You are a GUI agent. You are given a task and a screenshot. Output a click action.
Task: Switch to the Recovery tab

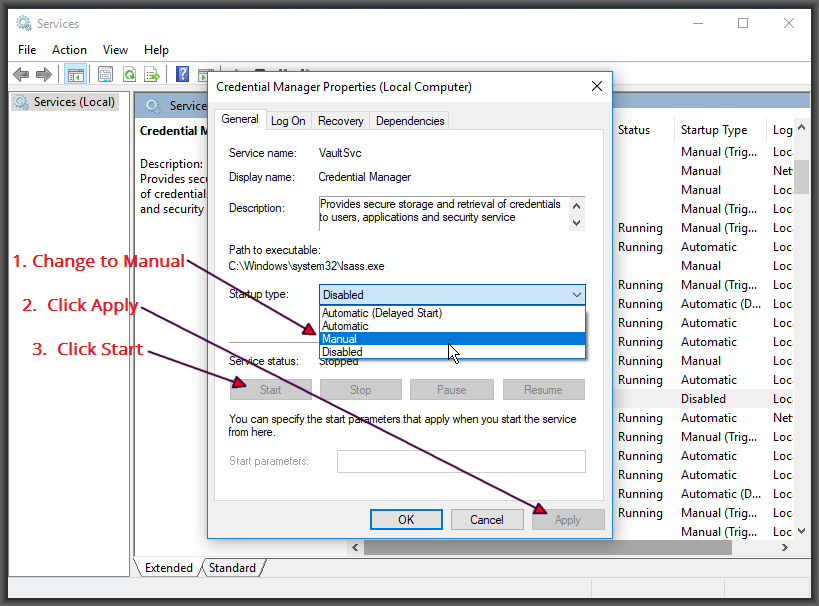[x=340, y=121]
